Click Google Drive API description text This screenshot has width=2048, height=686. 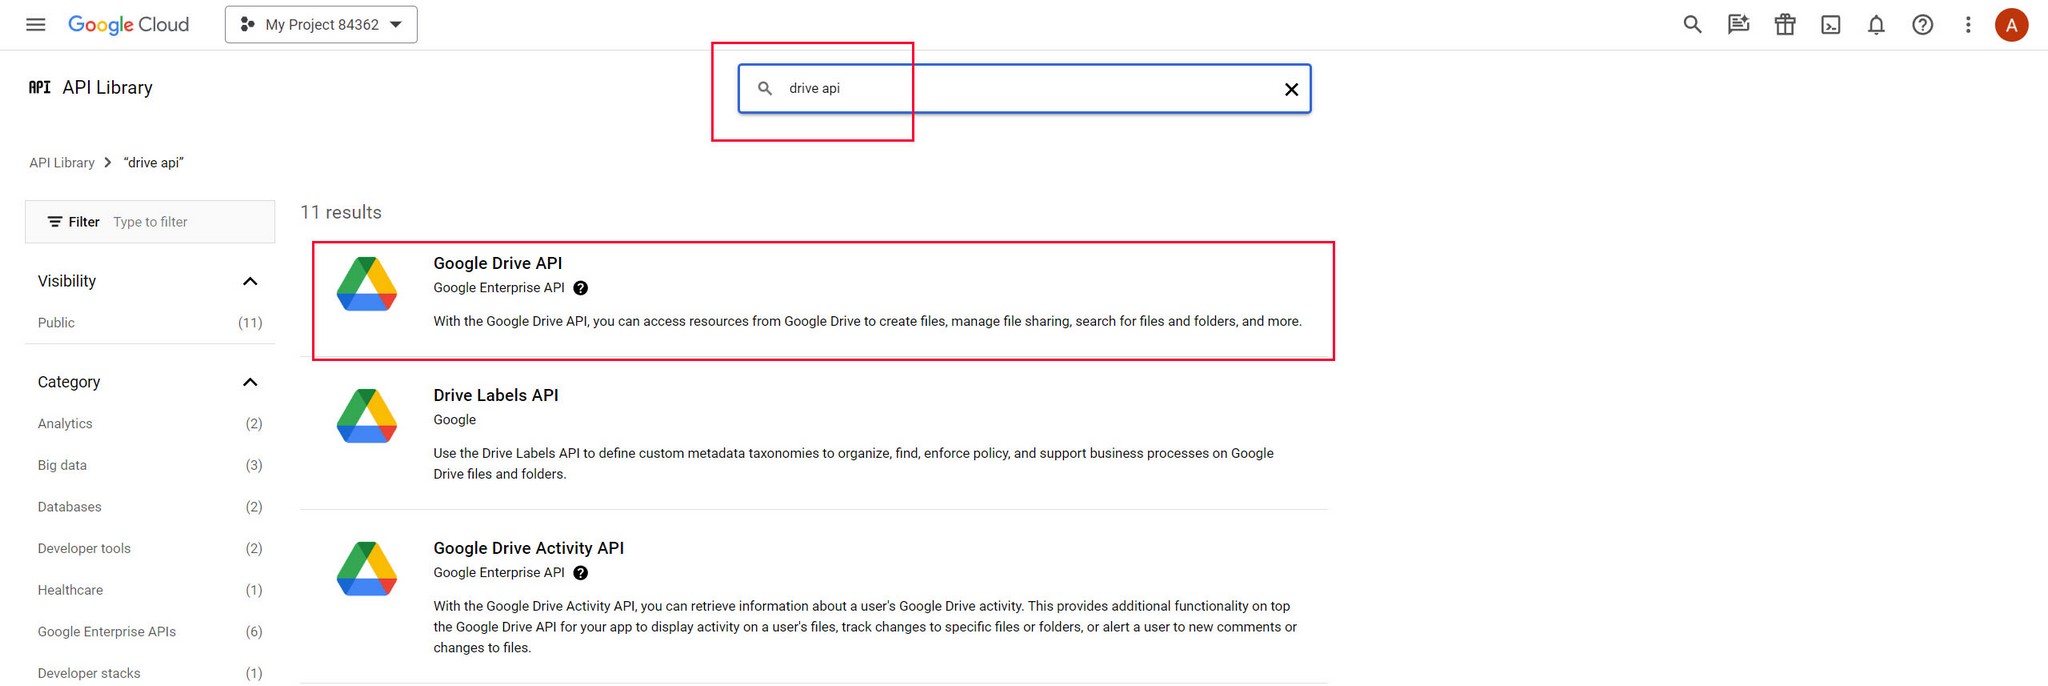click(x=867, y=321)
